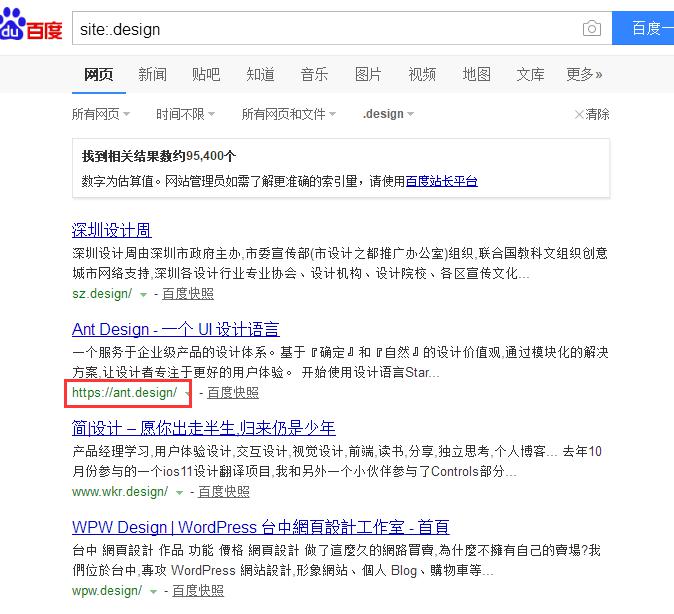Click the https://ant.design/ URL
This screenshot has width=674, height=614.
(x=125, y=393)
